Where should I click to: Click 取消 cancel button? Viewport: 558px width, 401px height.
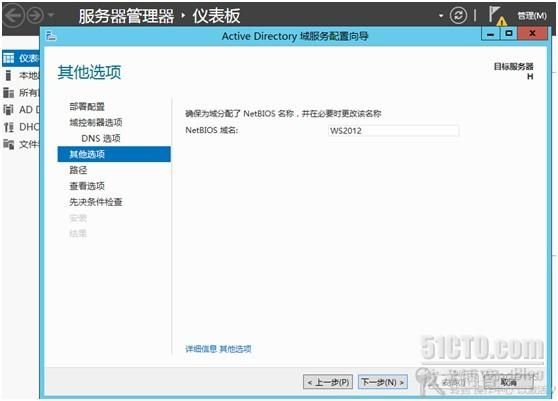tap(509, 382)
